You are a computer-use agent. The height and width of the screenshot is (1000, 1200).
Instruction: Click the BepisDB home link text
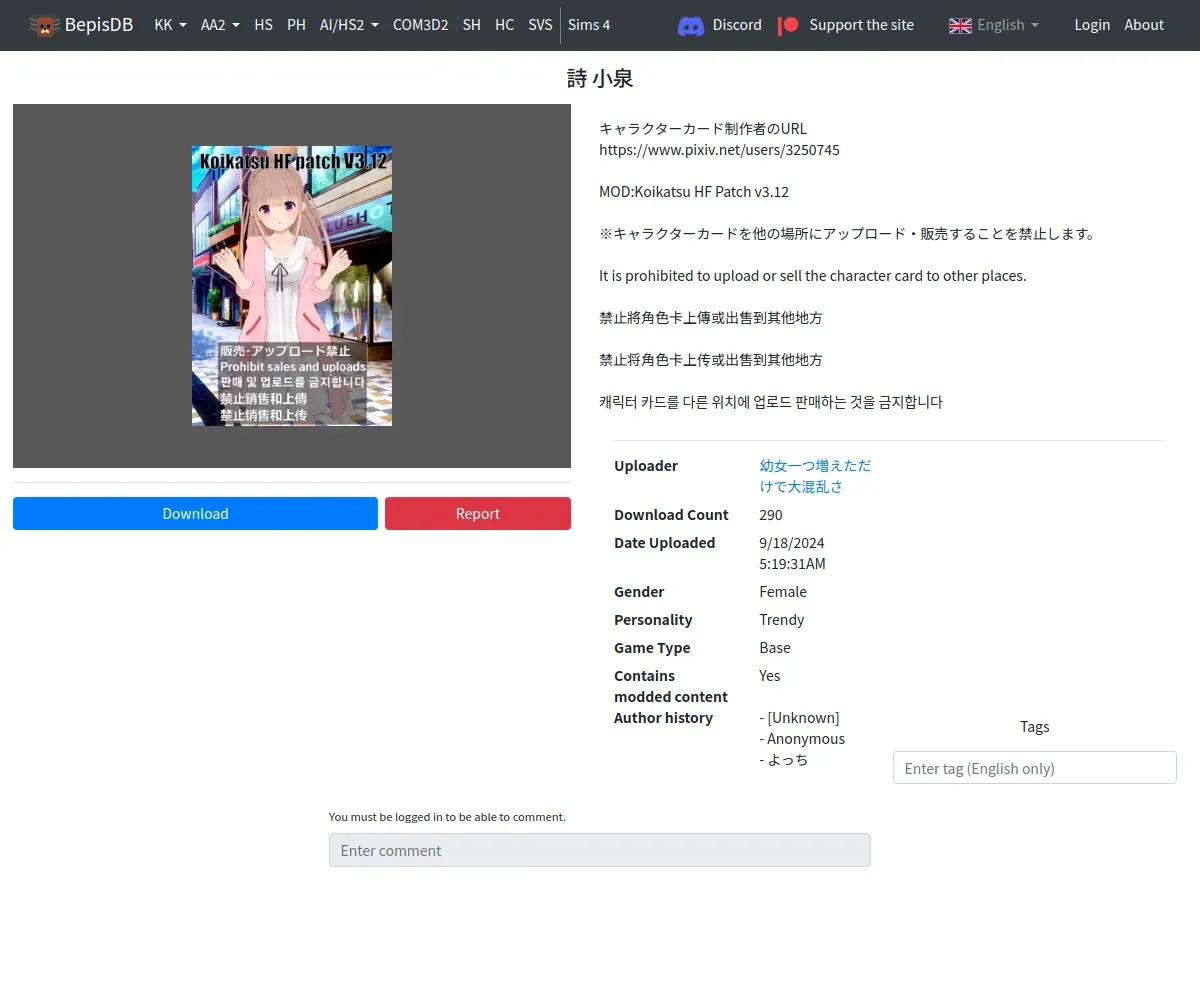(x=99, y=25)
